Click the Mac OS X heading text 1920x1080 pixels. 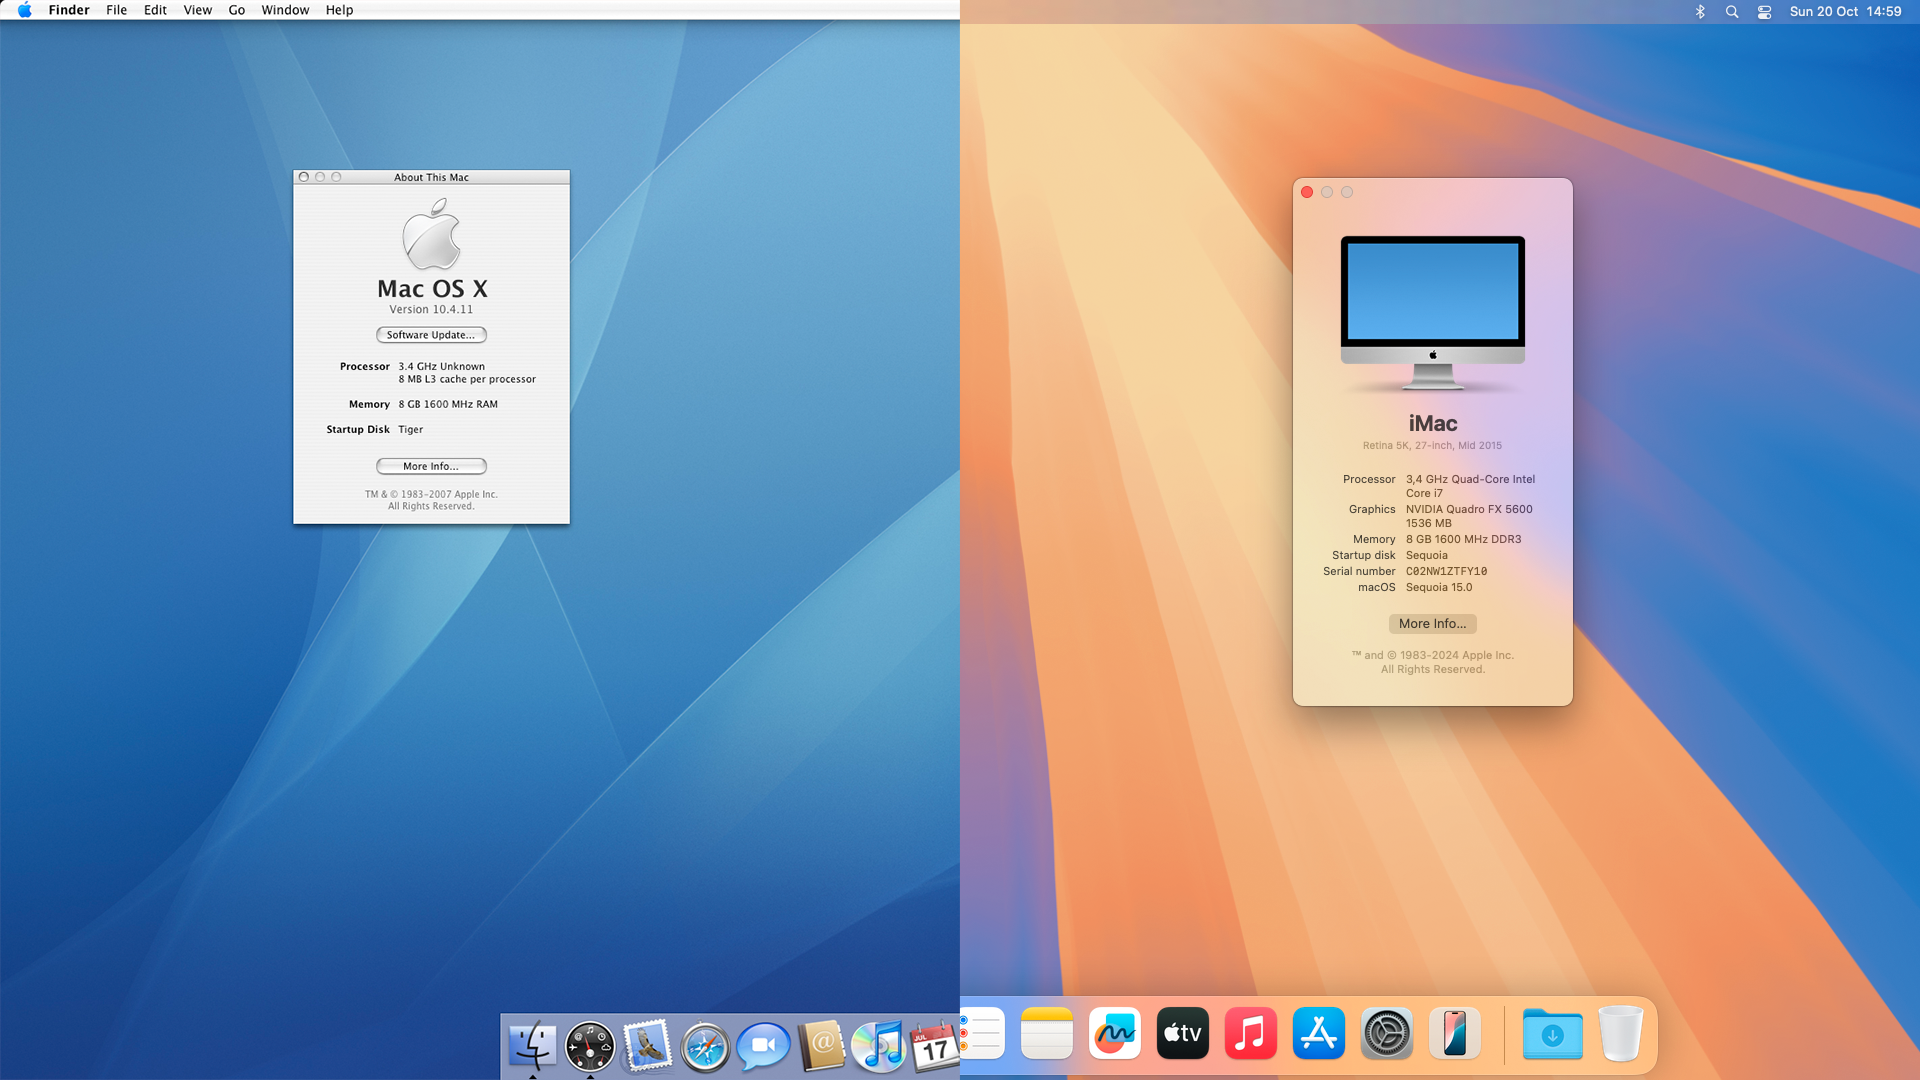(432, 289)
